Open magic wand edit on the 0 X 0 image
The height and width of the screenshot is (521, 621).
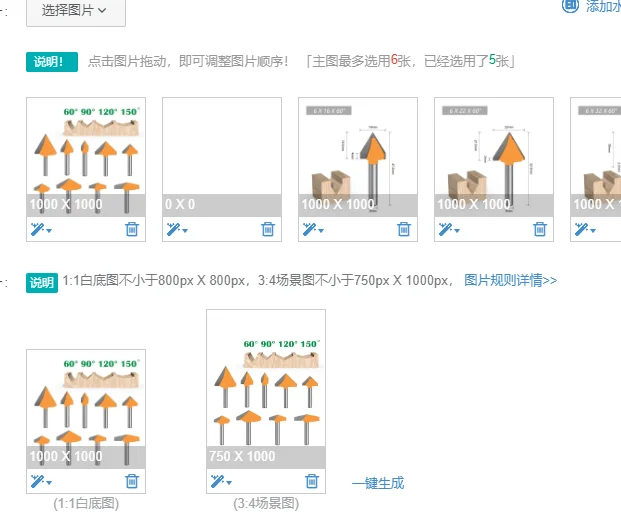click(173, 229)
